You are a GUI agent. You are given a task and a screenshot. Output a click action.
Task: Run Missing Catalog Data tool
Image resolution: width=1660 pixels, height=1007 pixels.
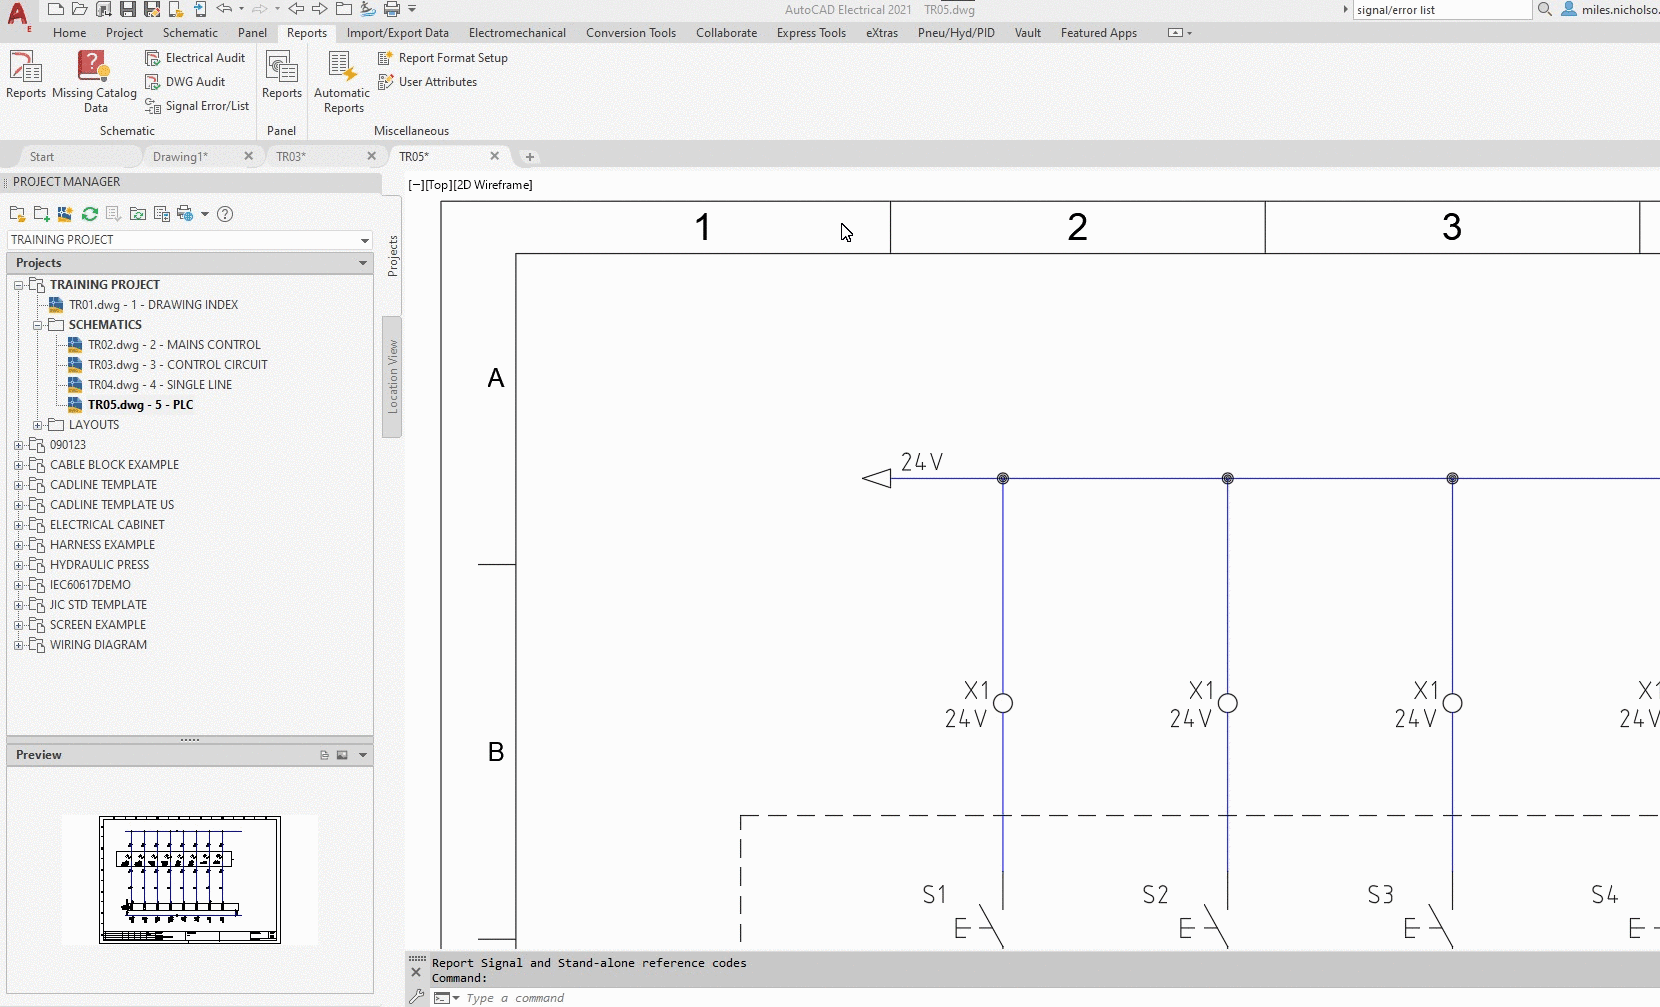pyautogui.click(x=95, y=80)
